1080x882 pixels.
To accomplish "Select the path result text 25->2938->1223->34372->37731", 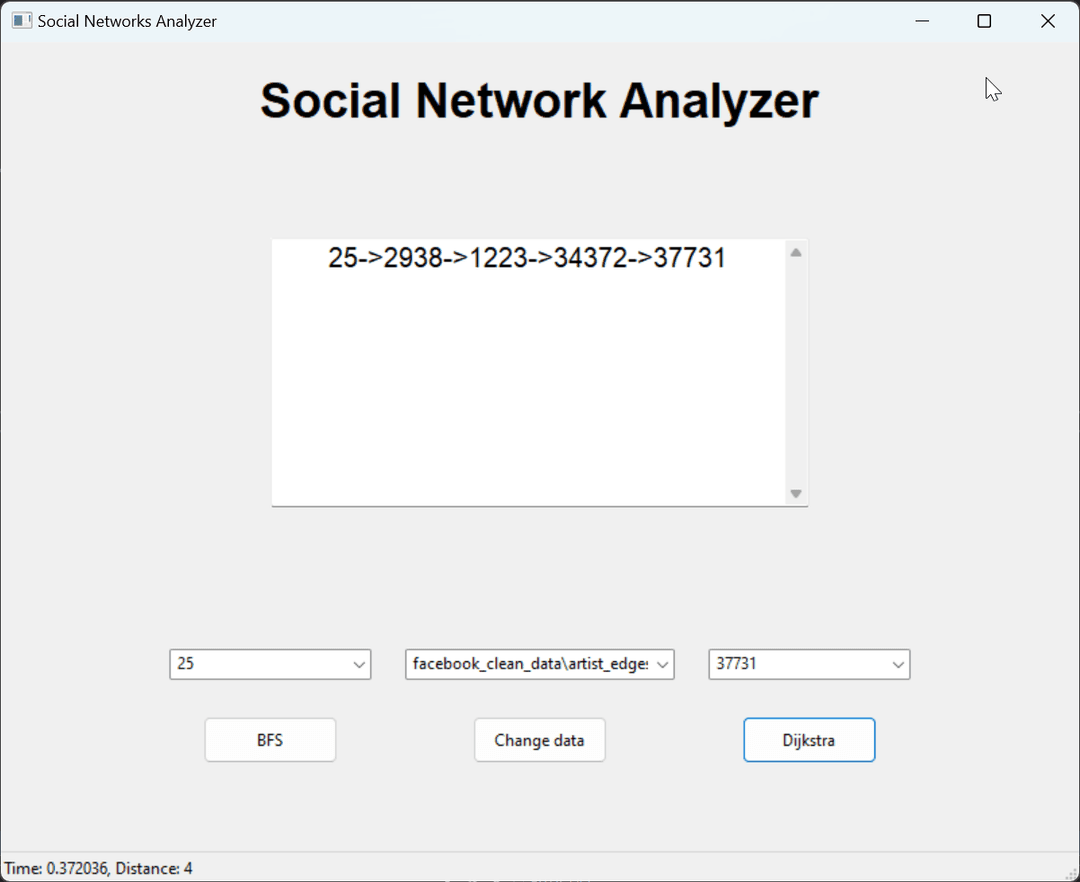I will [x=527, y=257].
